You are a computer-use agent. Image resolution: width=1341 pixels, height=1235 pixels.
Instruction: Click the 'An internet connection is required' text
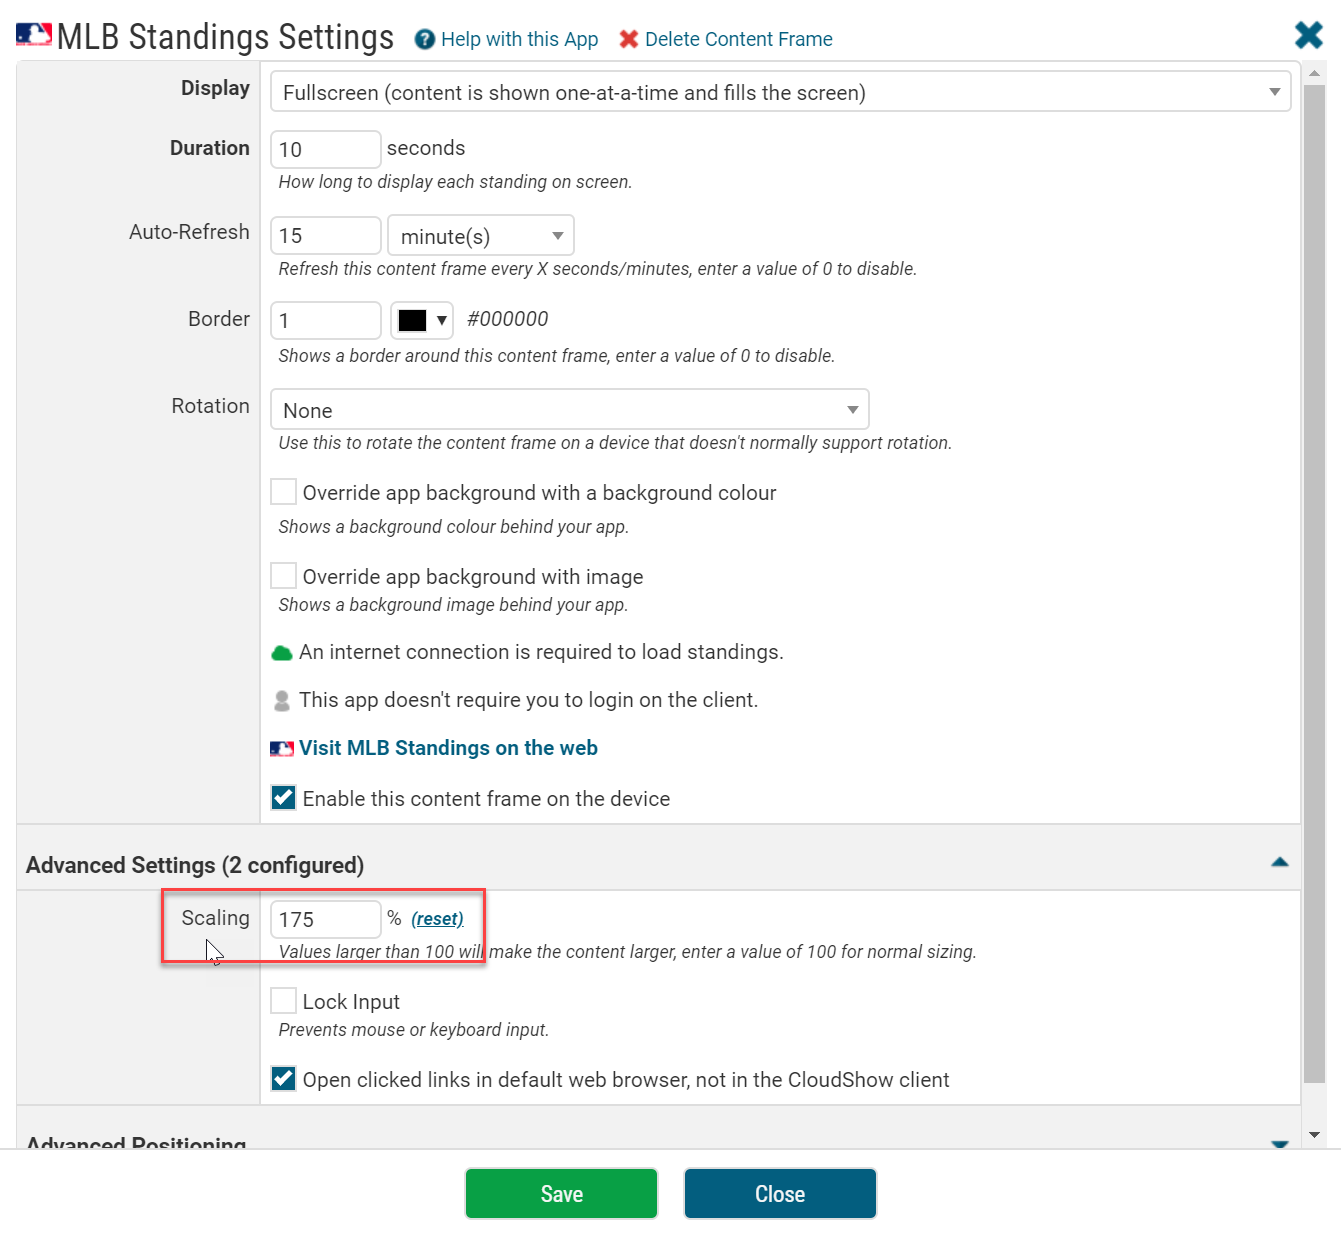[541, 652]
